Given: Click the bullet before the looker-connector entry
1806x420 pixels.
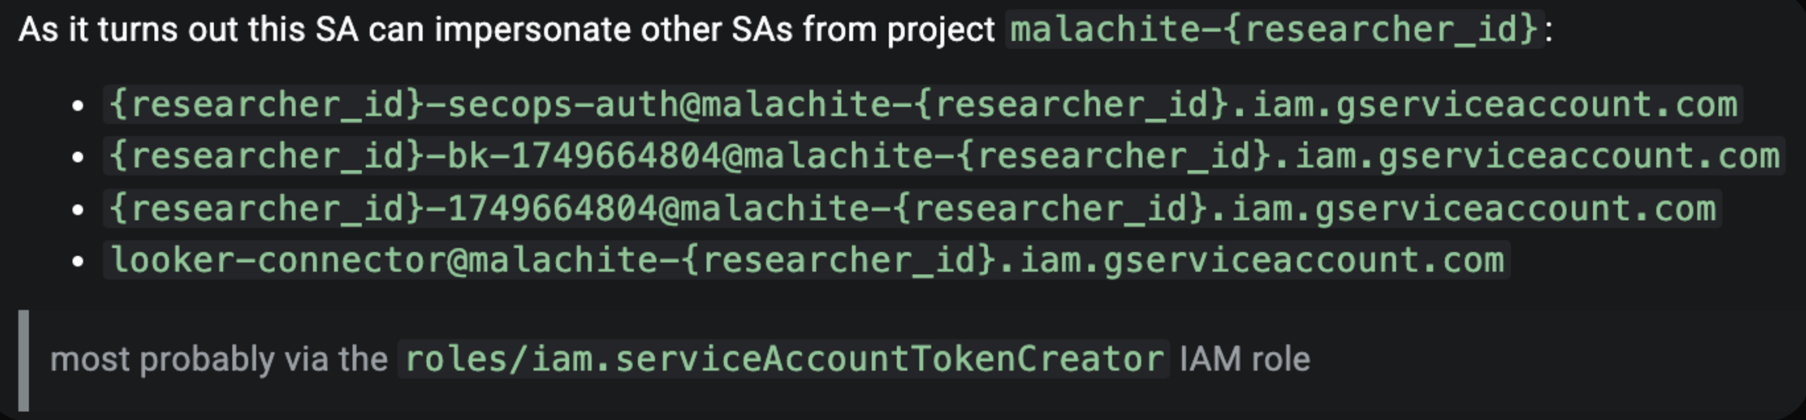Looking at the screenshot, I should 78,262.
